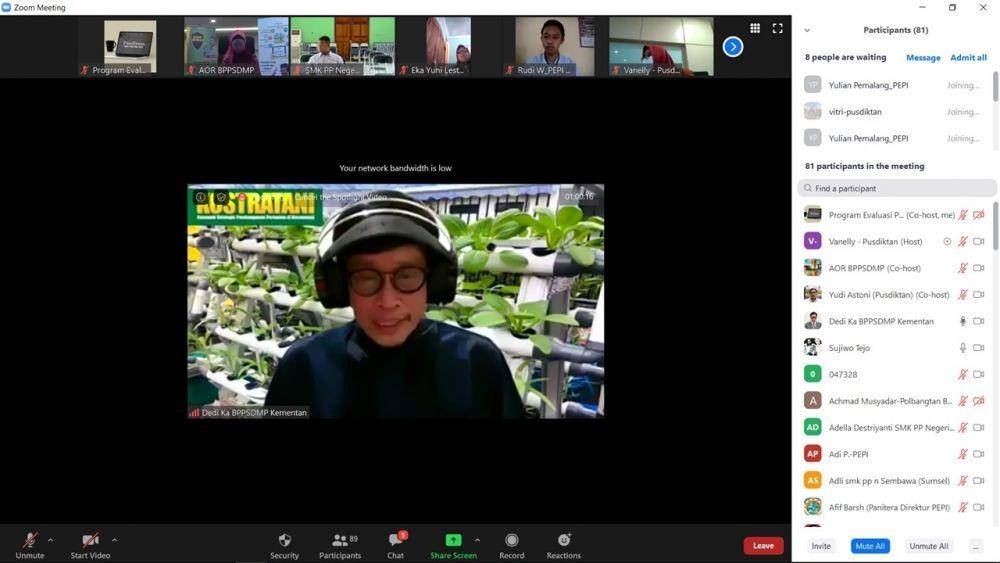Click Admit all waiting participants

pos(968,57)
